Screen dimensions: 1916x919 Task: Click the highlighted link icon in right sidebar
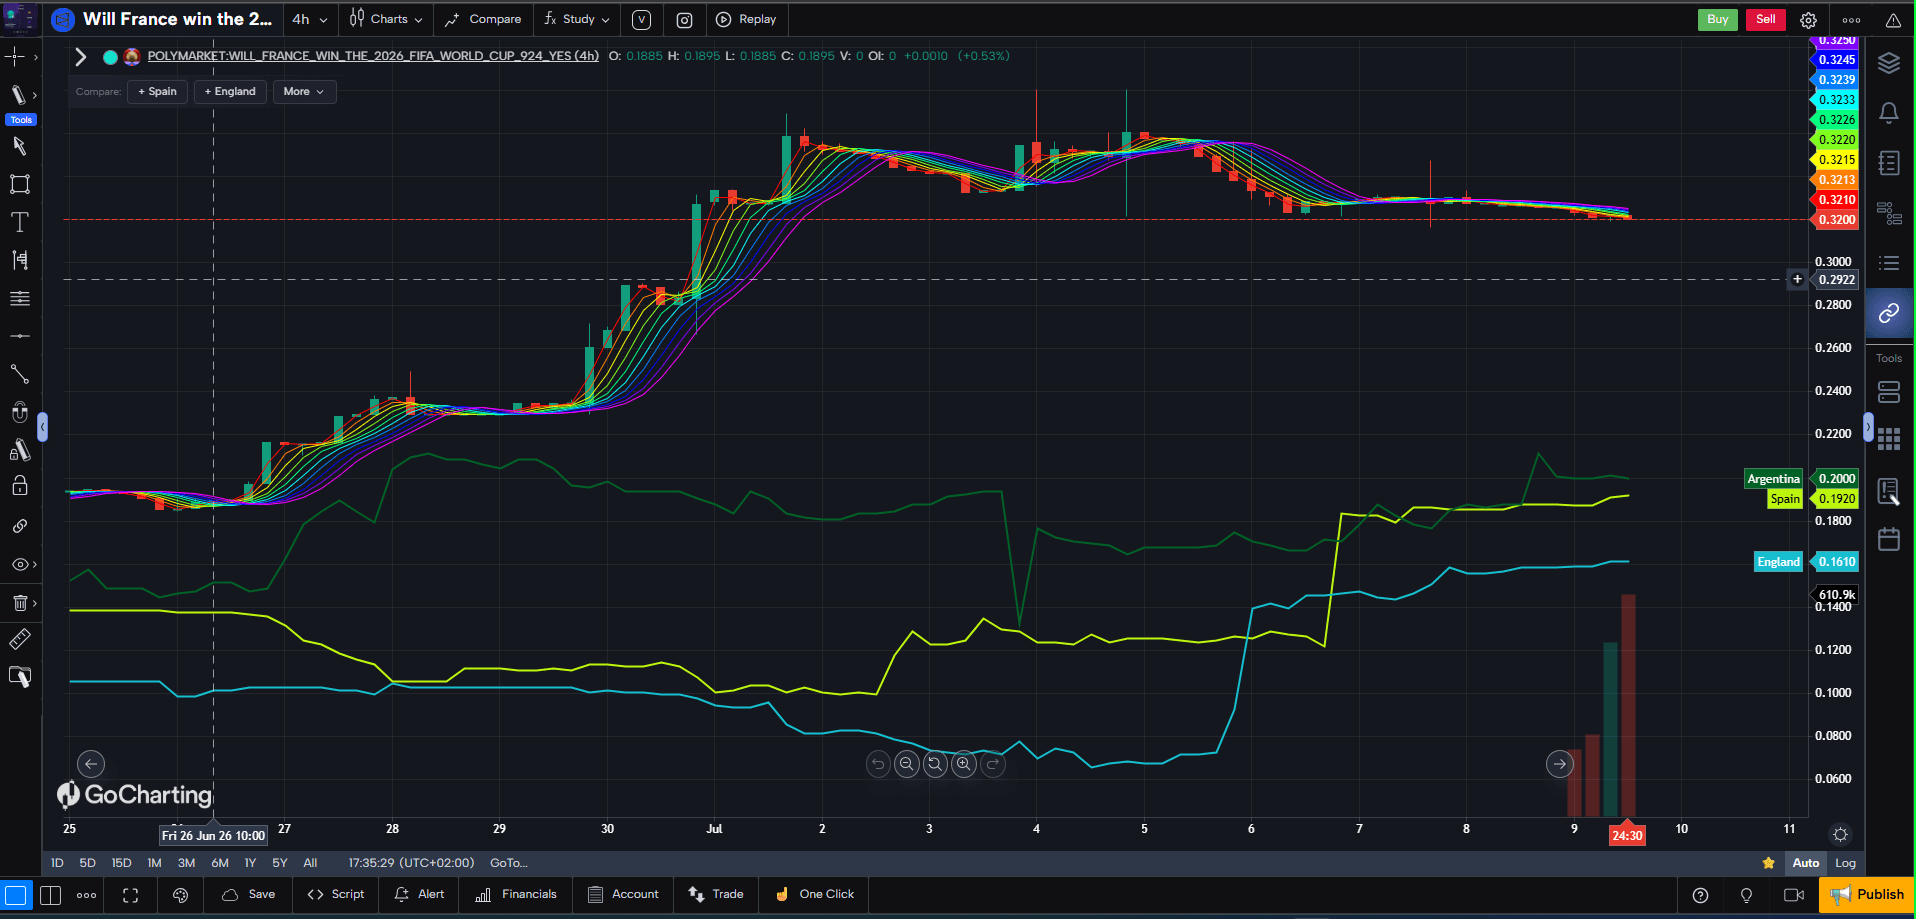pyautogui.click(x=1888, y=313)
